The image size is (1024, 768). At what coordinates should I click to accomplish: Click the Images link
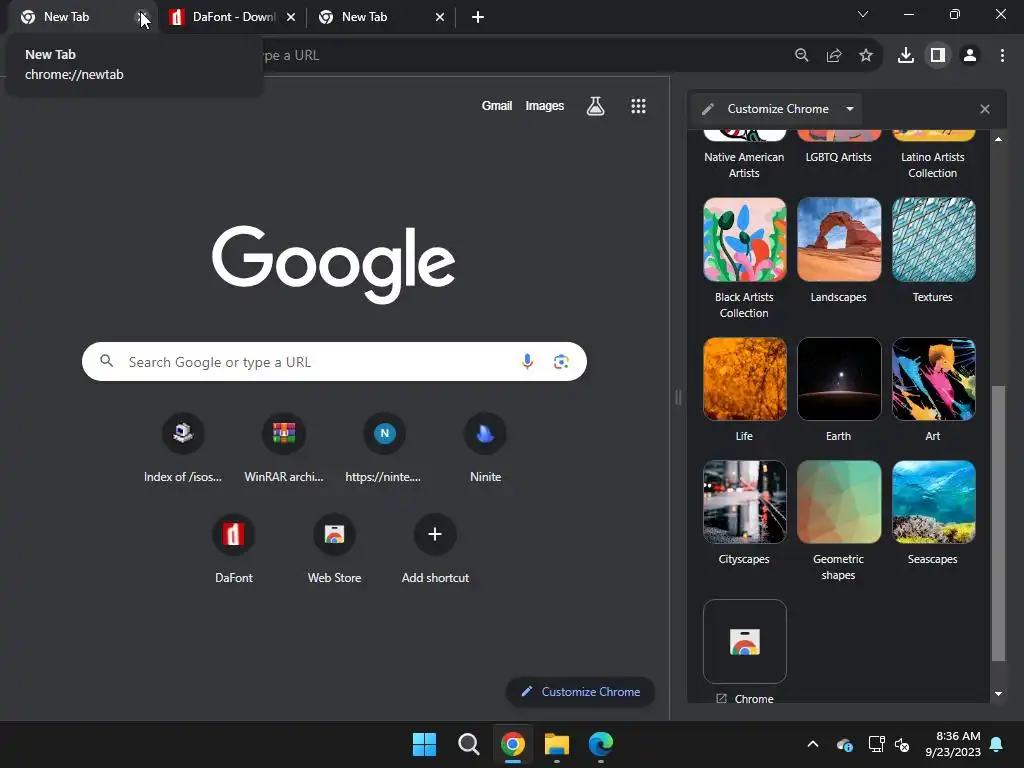545,106
